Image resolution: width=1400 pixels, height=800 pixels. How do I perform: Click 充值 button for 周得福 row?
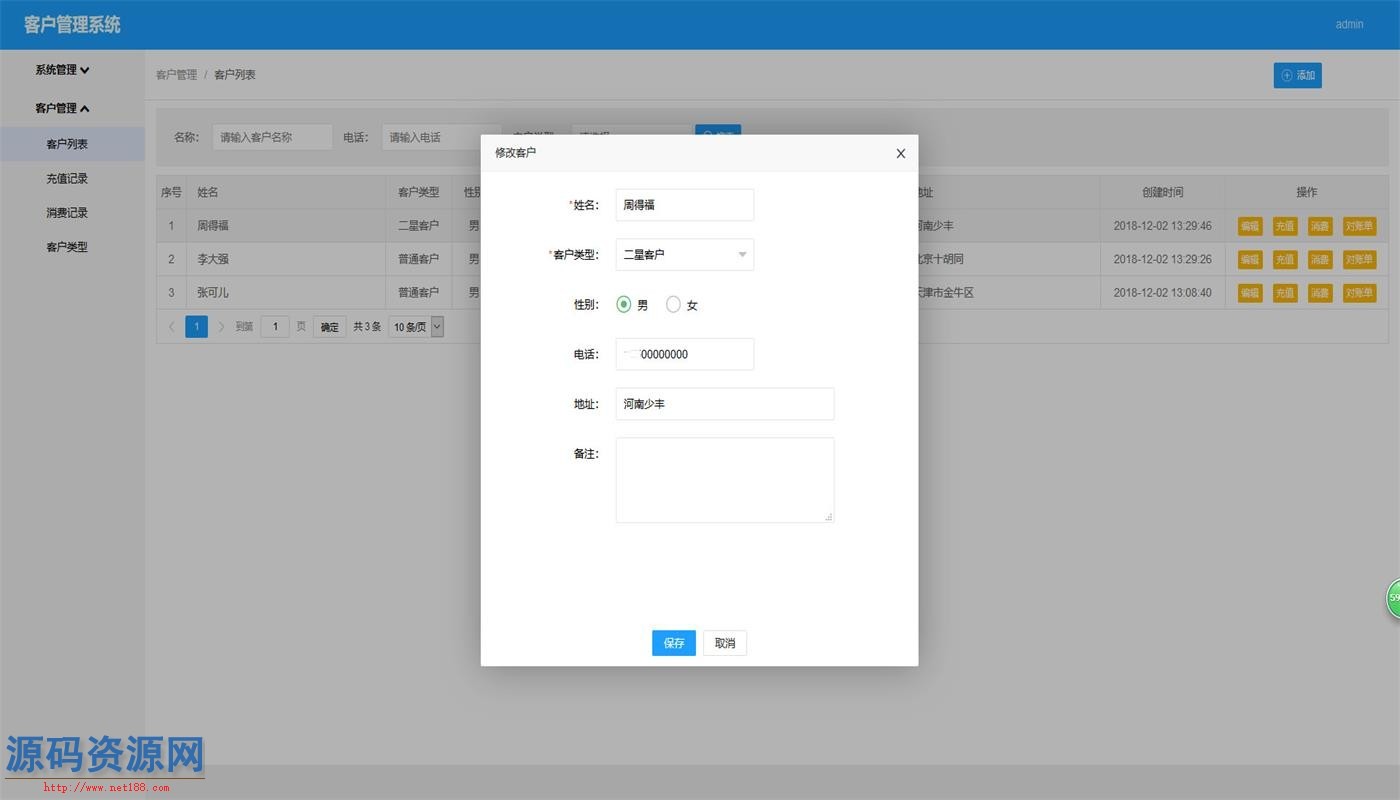pyautogui.click(x=1285, y=226)
